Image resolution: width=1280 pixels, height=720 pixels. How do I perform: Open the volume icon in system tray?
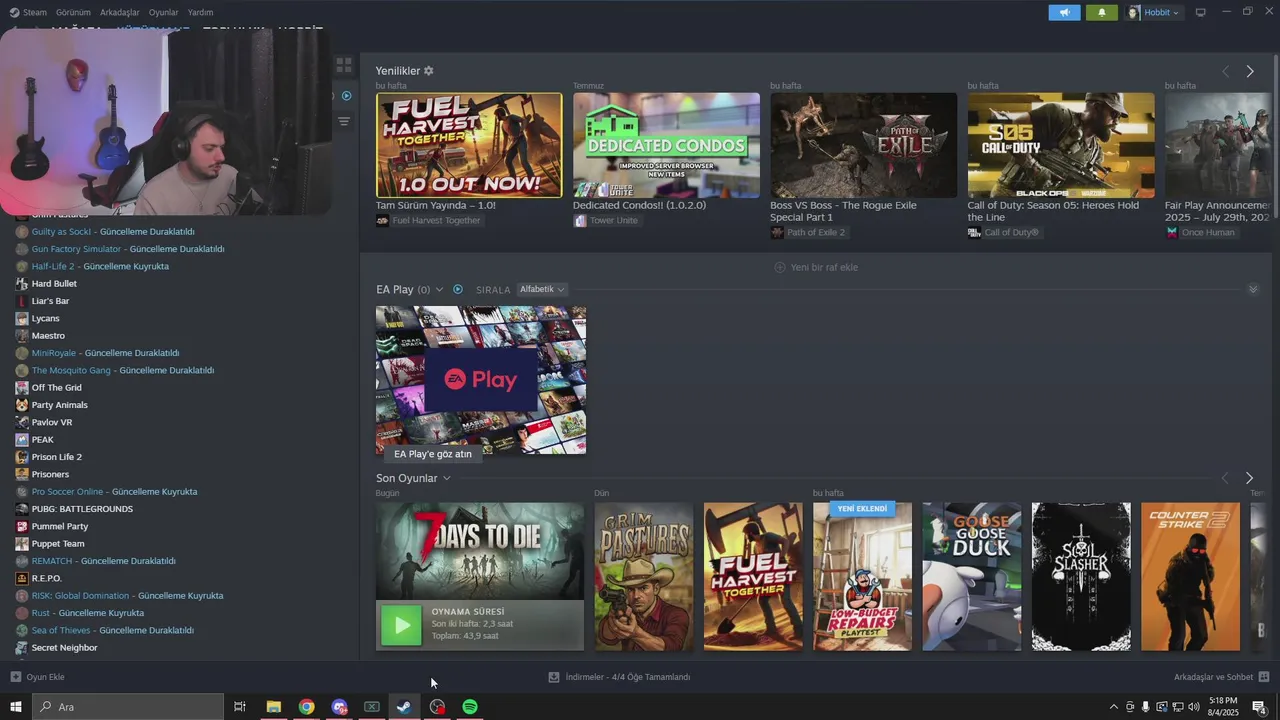pyautogui.click(x=1193, y=707)
